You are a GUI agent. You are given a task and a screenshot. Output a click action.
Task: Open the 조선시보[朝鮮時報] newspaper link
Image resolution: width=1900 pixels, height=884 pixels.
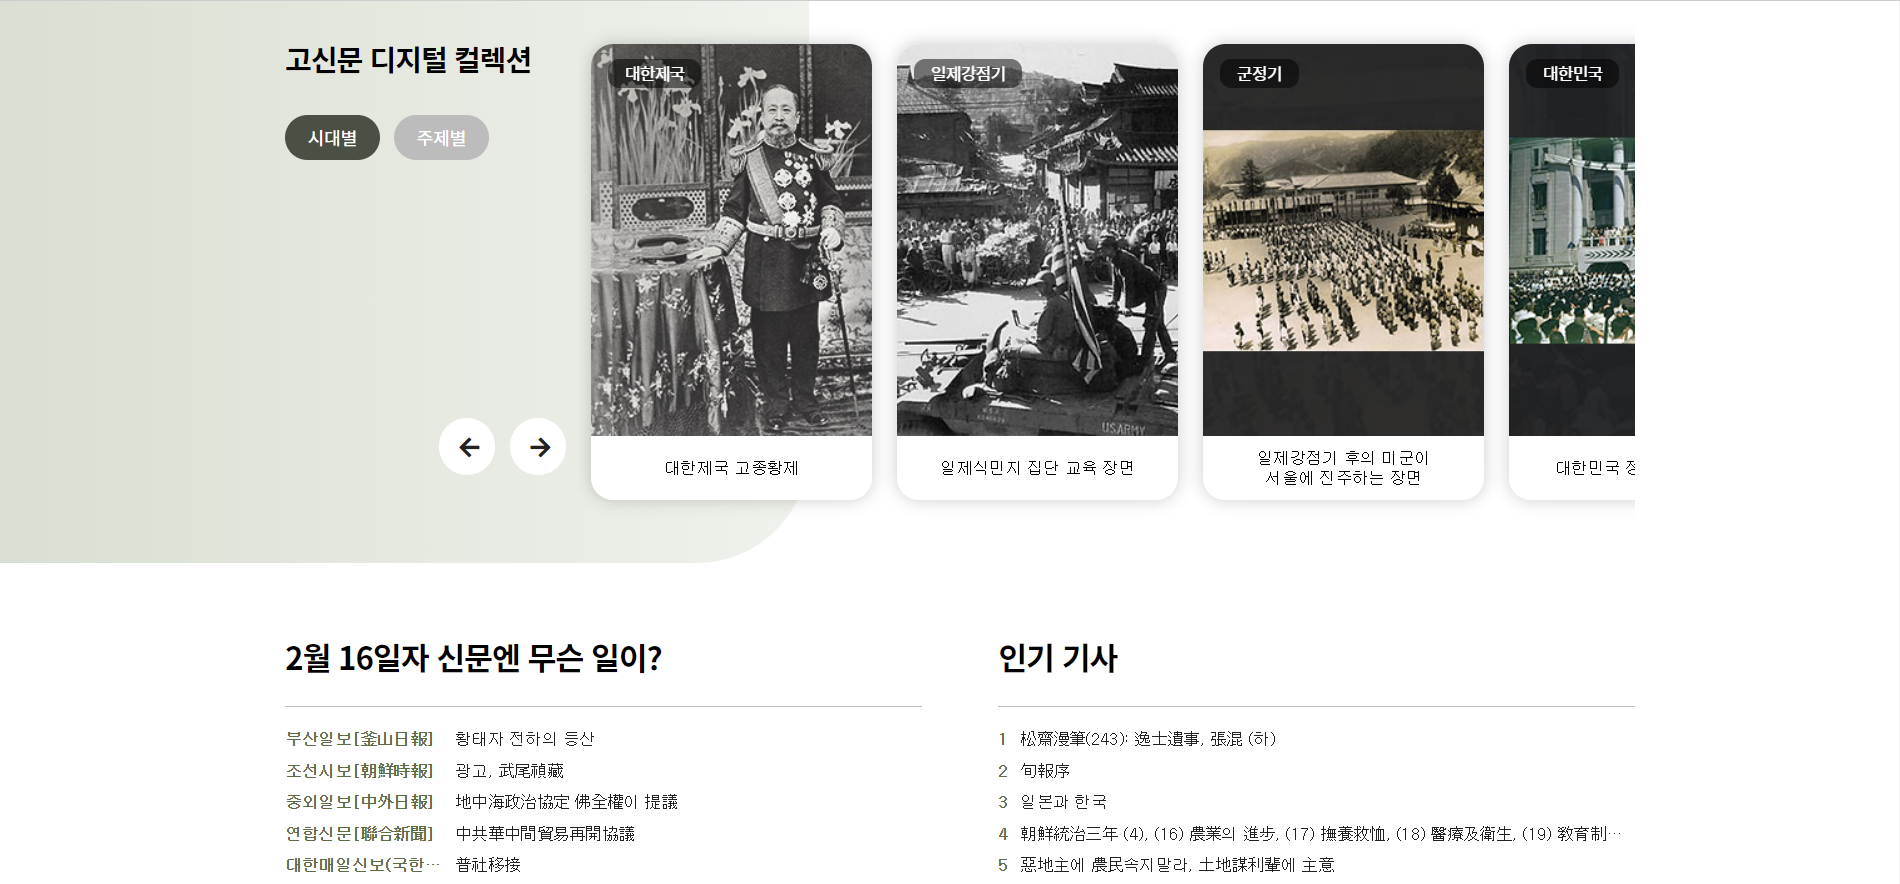click(360, 771)
